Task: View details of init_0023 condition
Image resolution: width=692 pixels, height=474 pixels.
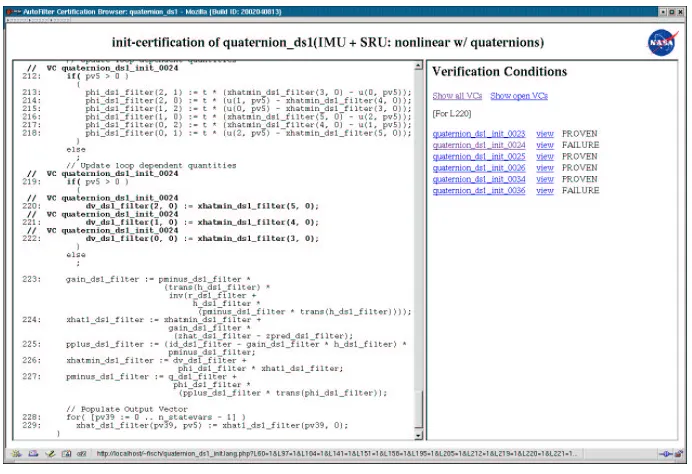Action: (x=545, y=134)
